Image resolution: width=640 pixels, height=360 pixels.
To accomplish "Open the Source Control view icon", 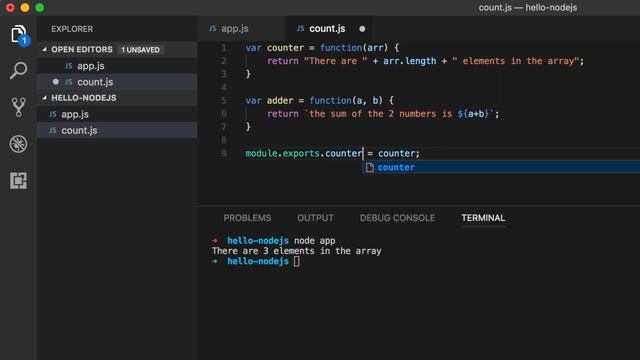I will 18,107.
